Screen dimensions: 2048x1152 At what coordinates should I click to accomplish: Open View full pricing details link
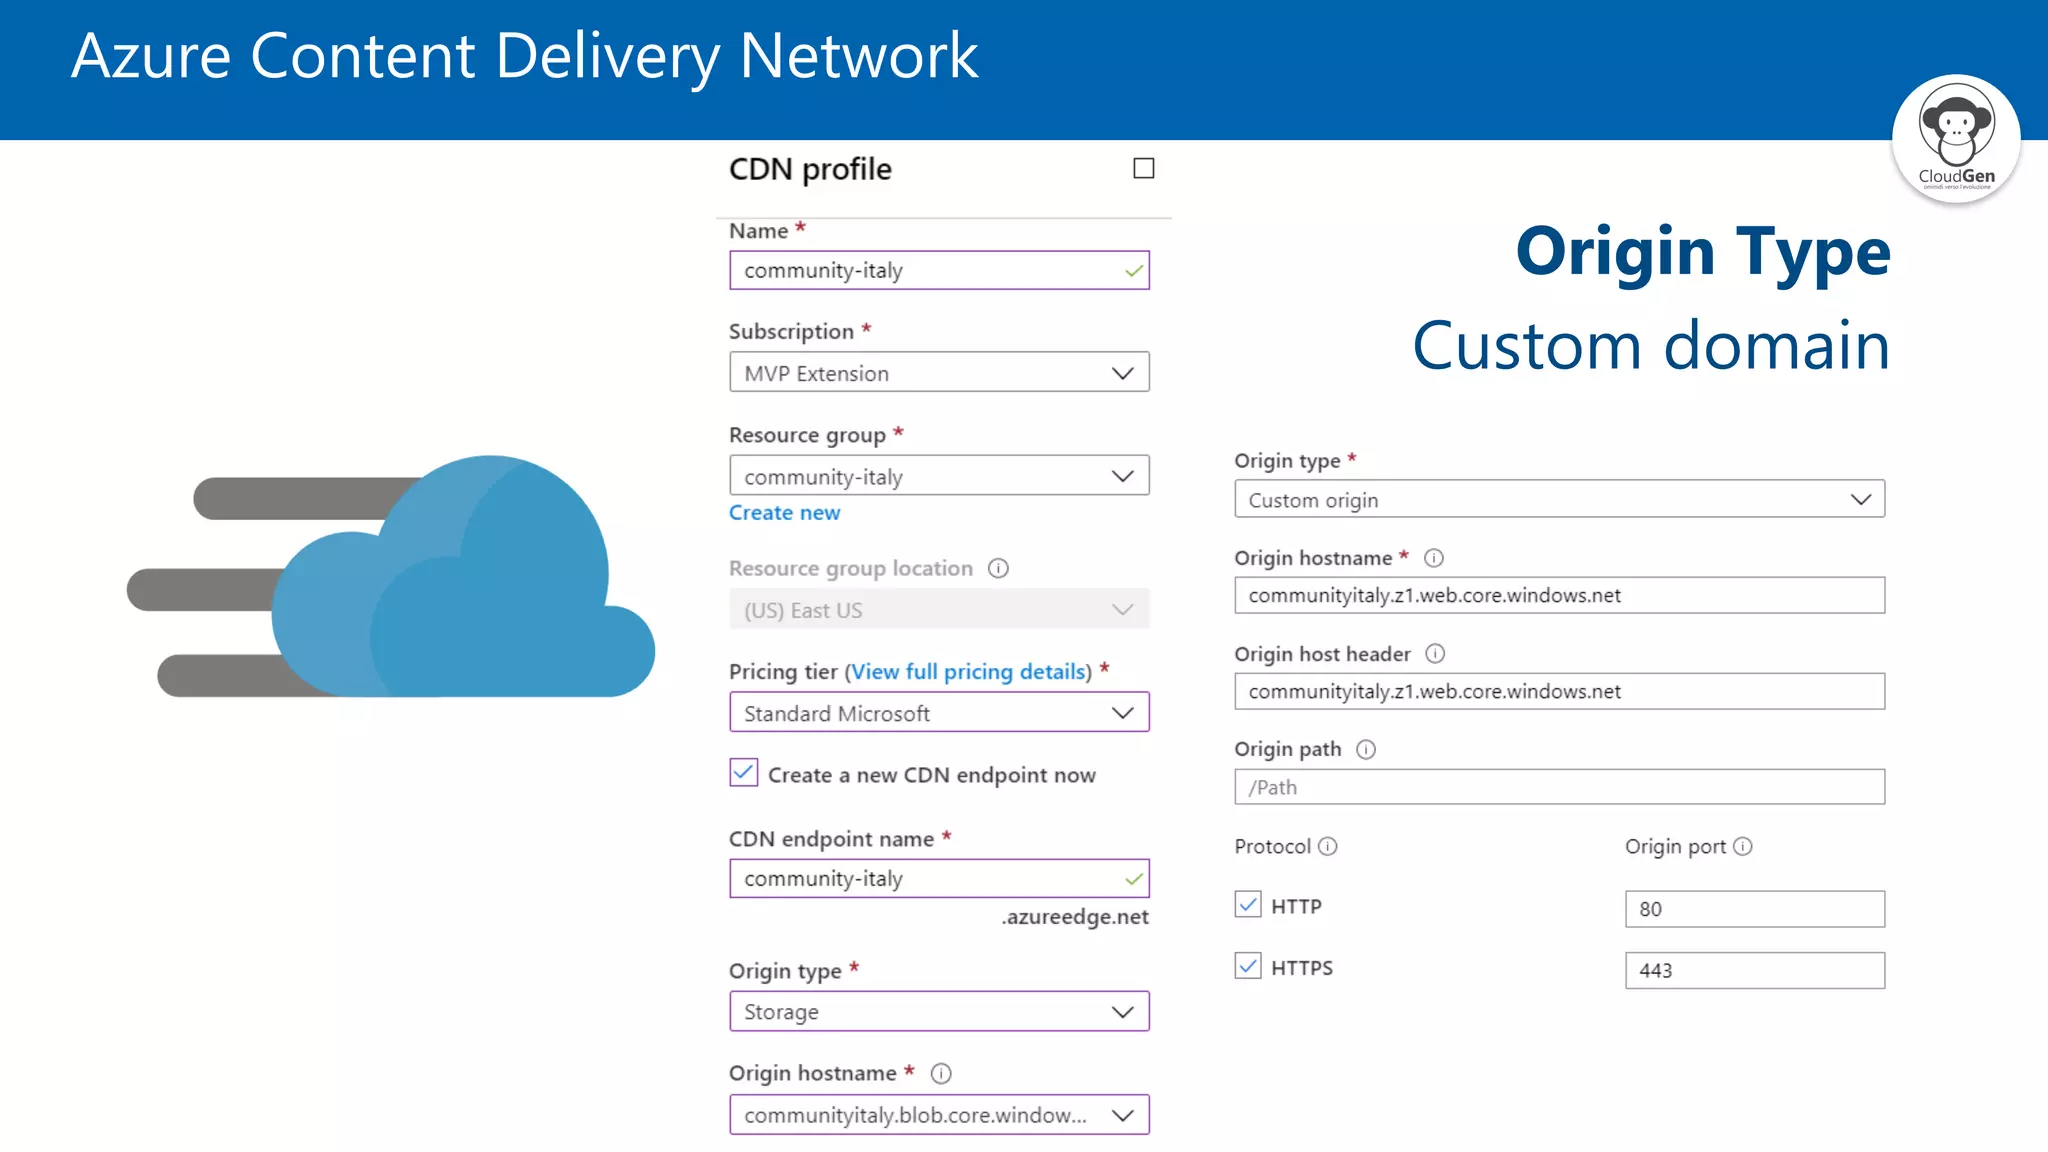coord(969,671)
